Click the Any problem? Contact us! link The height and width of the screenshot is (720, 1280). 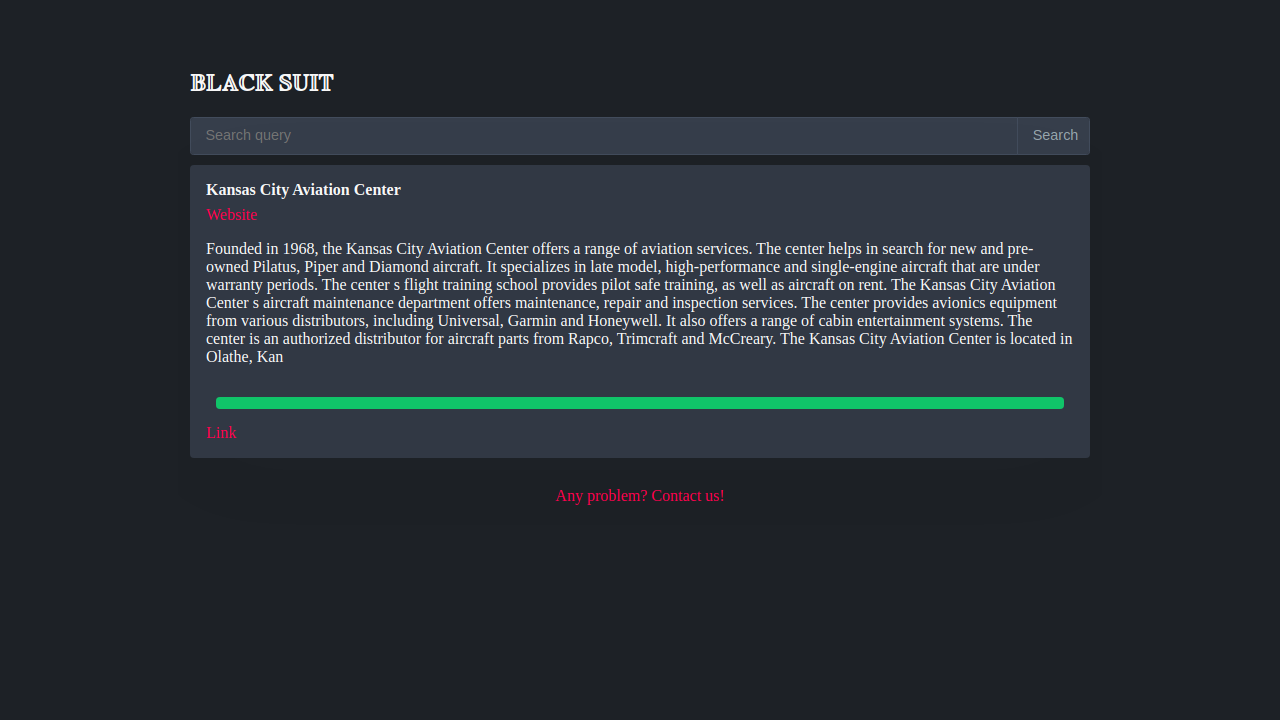coord(640,496)
